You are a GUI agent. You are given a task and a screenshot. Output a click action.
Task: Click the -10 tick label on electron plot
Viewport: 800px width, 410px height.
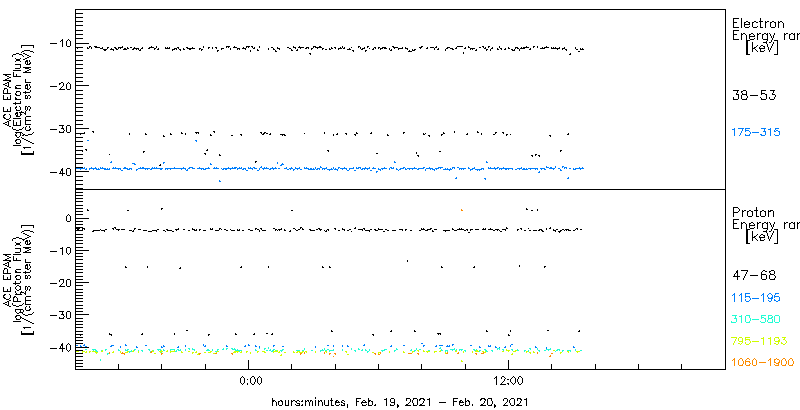[x=61, y=43]
